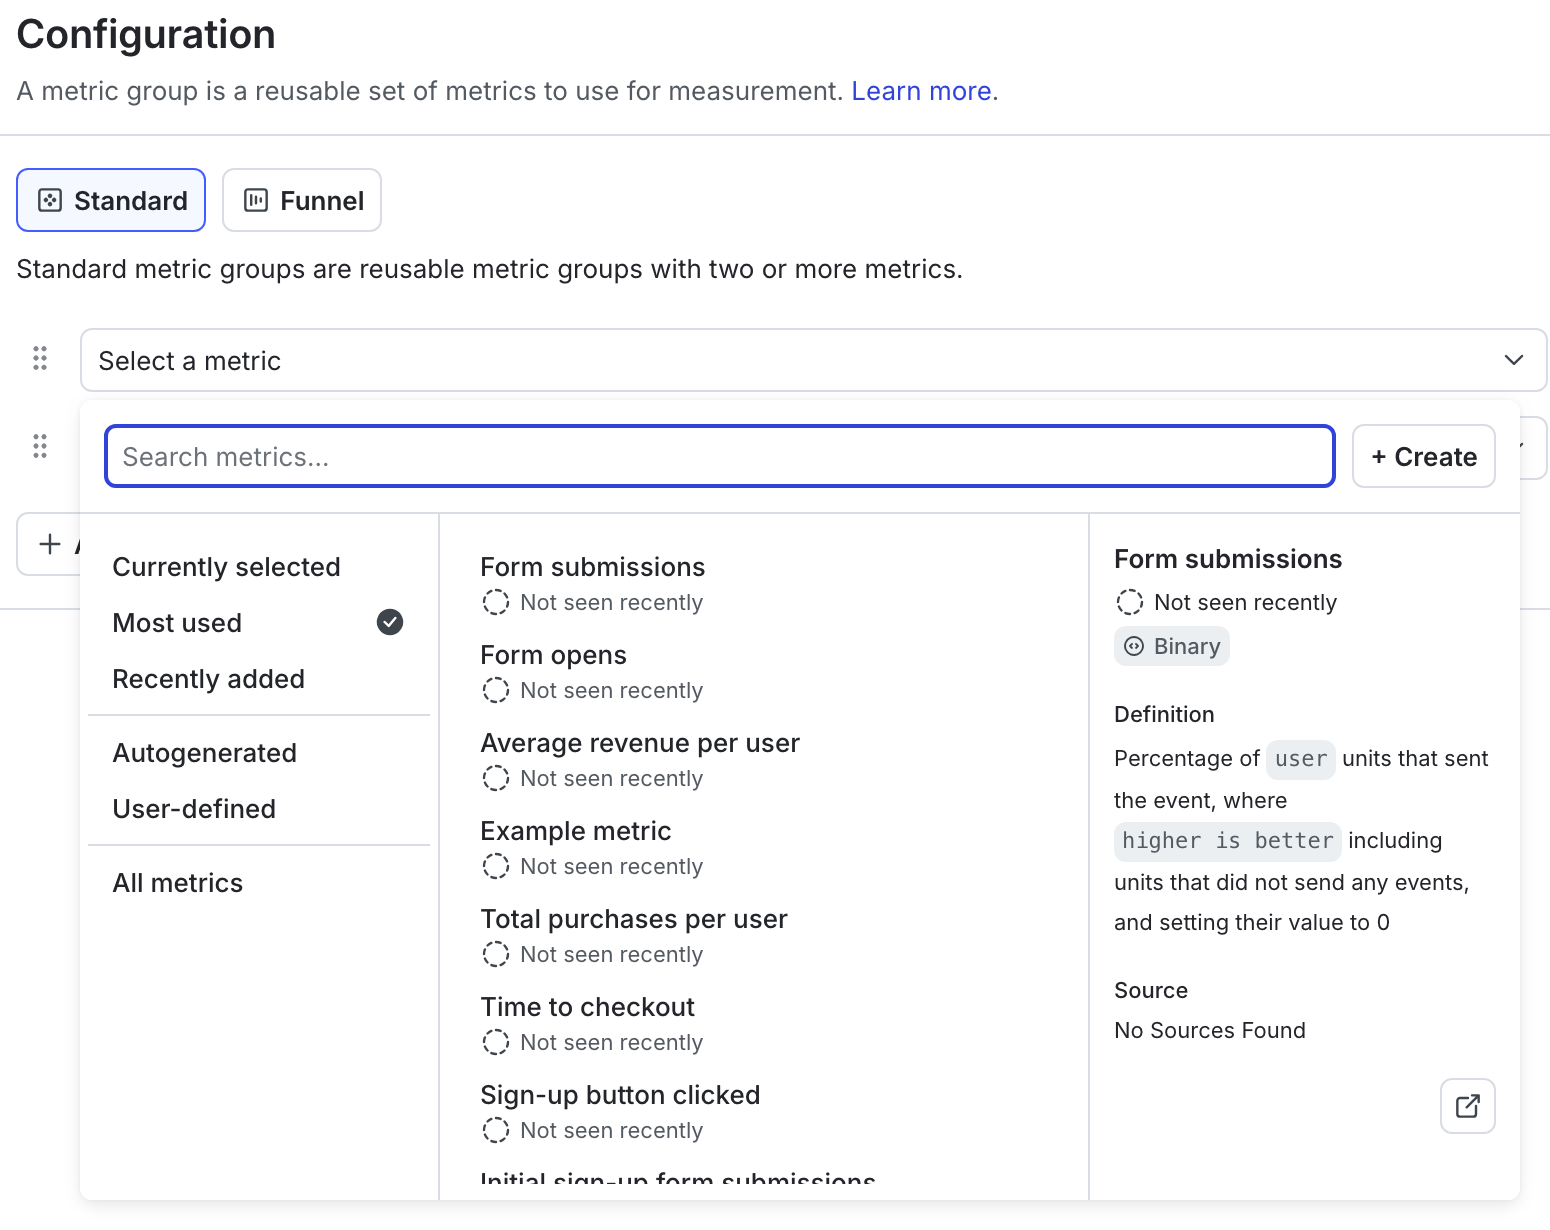Click the Not seen recently icon for Time to checkout
This screenshot has height=1230, width=1550.
pyautogui.click(x=496, y=1042)
